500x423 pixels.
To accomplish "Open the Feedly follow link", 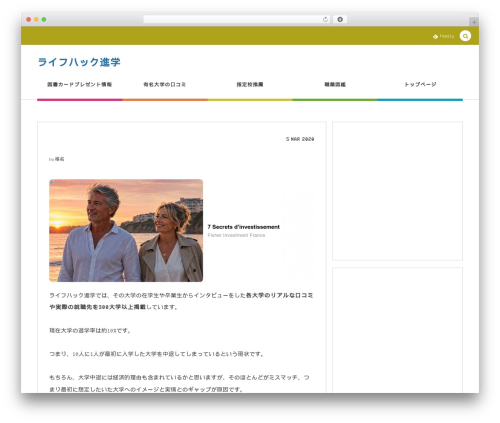I will pos(444,36).
